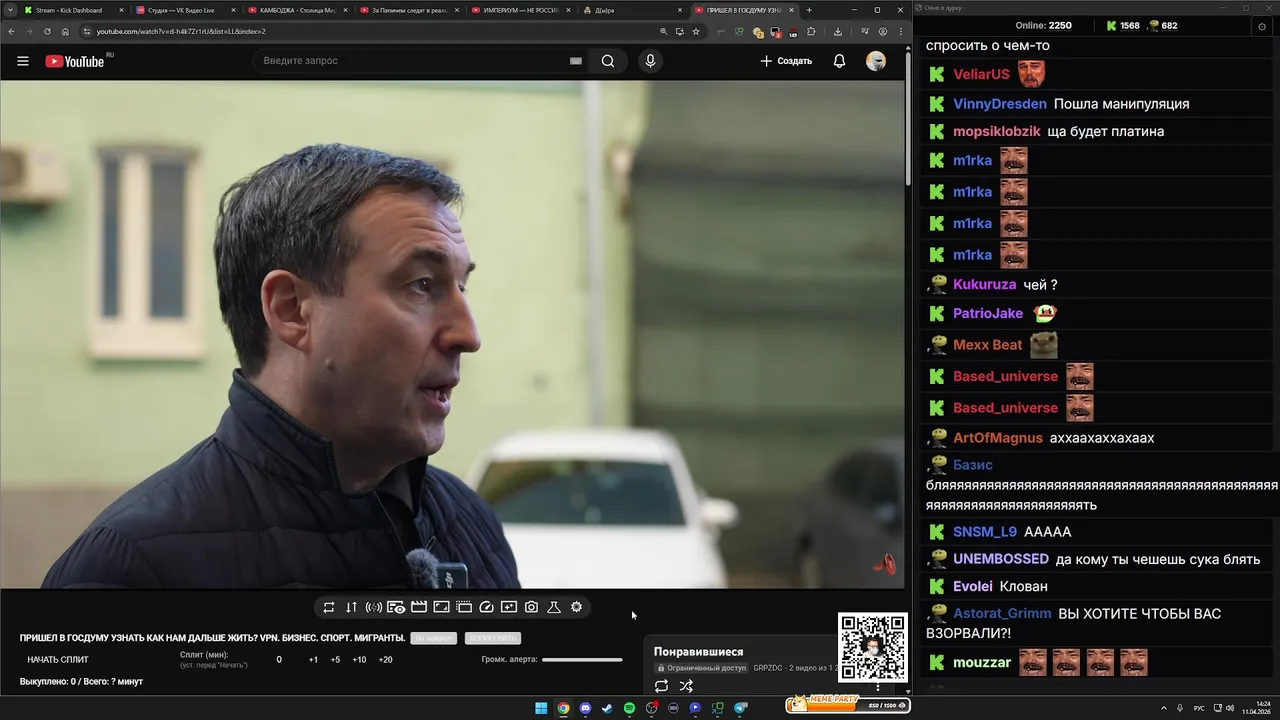This screenshot has height=720, width=1280.
Task: Go back in browser history
Action: click(12, 32)
